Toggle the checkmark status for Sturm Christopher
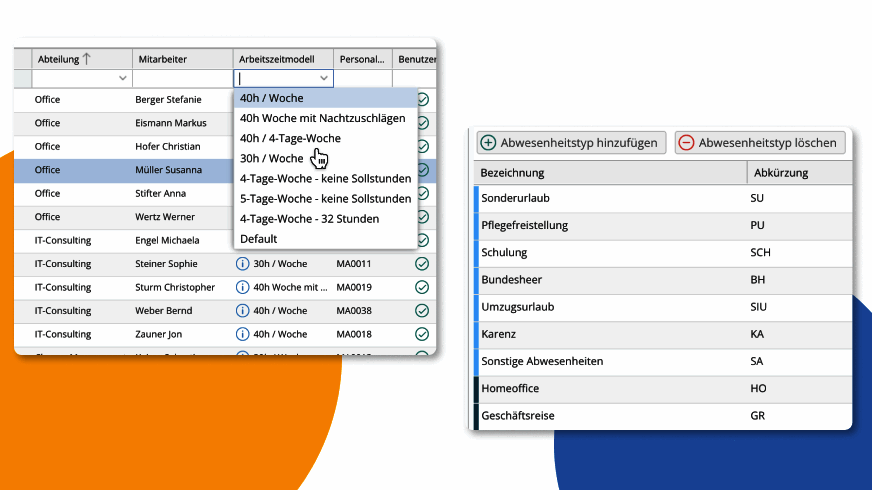872x490 pixels. pos(422,287)
